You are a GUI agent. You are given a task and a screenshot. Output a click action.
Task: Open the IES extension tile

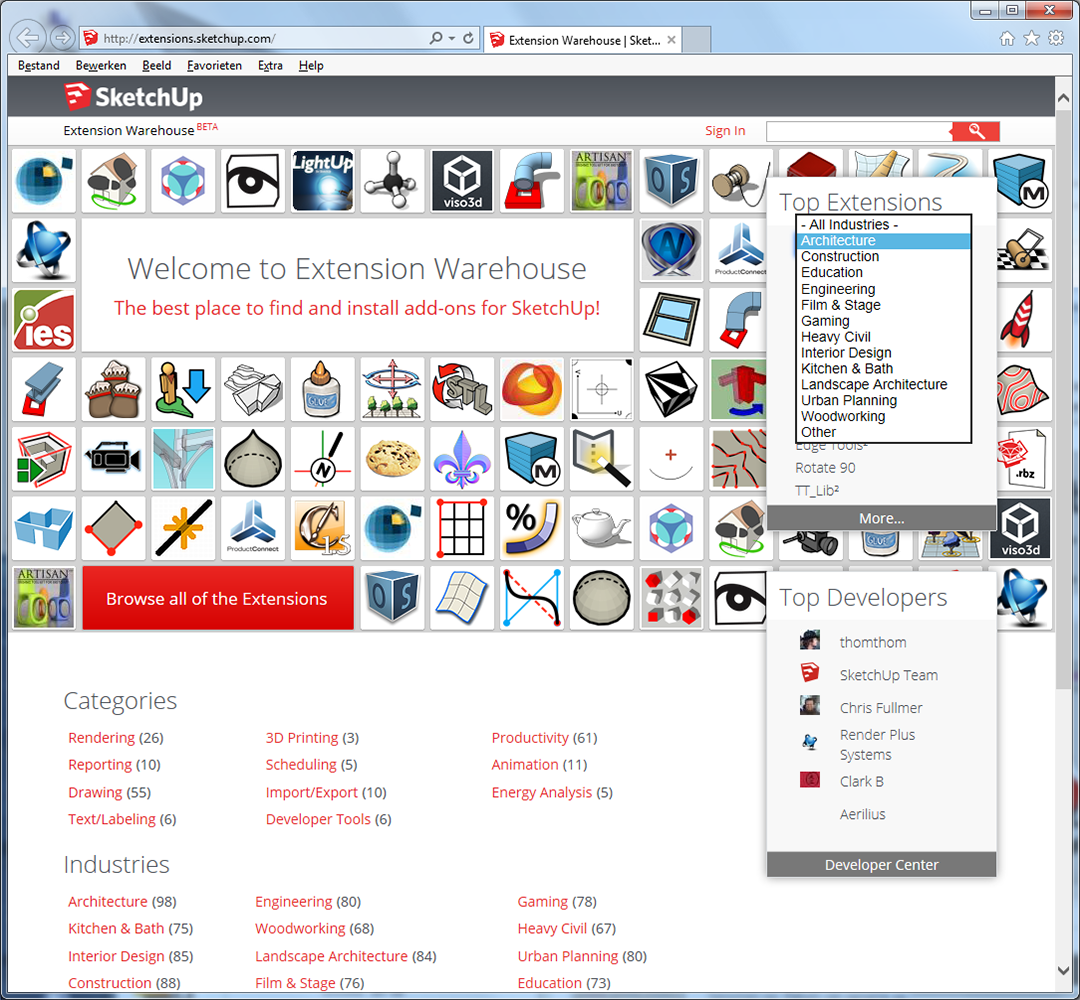[44, 320]
